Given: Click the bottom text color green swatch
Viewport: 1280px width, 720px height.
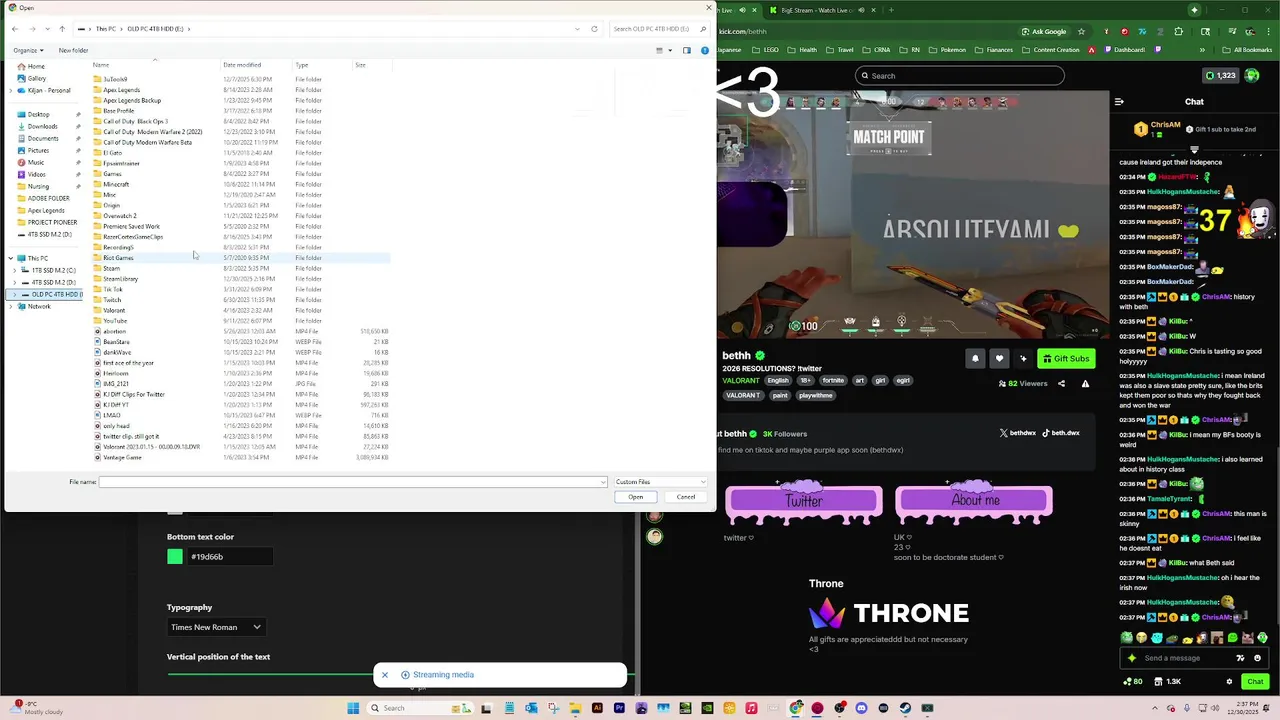Looking at the screenshot, I should [x=175, y=557].
